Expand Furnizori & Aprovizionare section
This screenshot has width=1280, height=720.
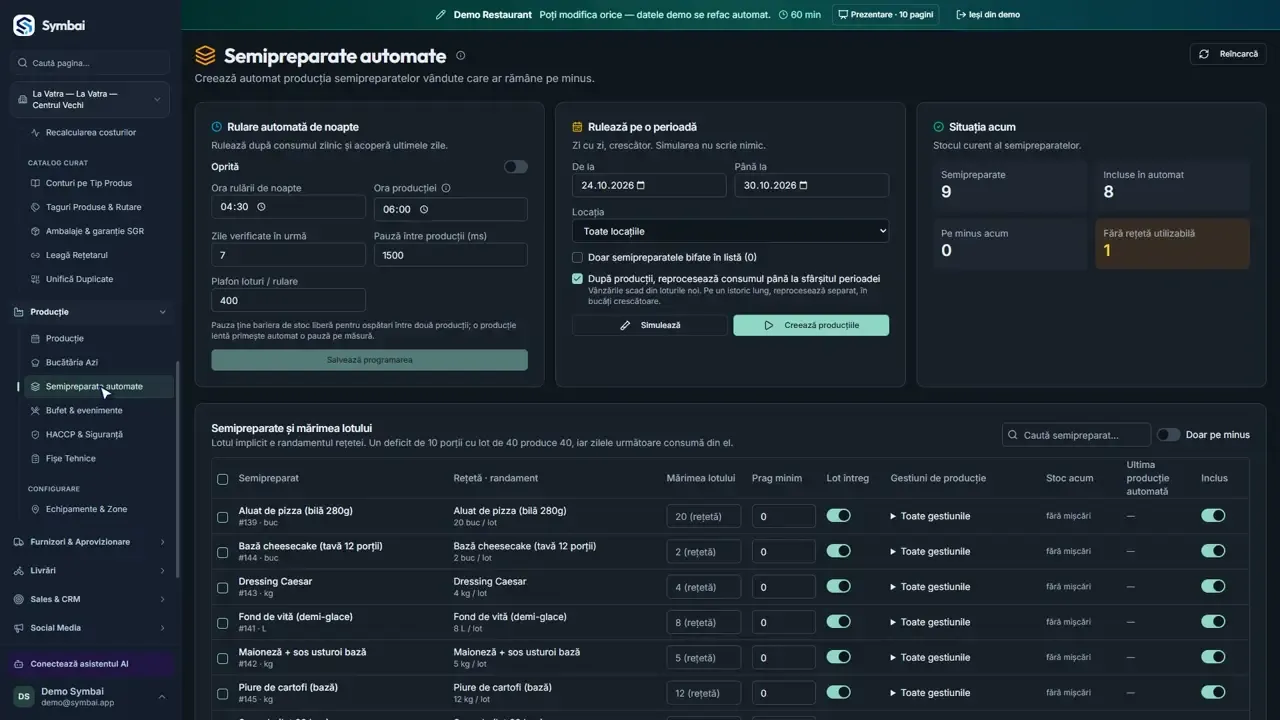(90, 542)
